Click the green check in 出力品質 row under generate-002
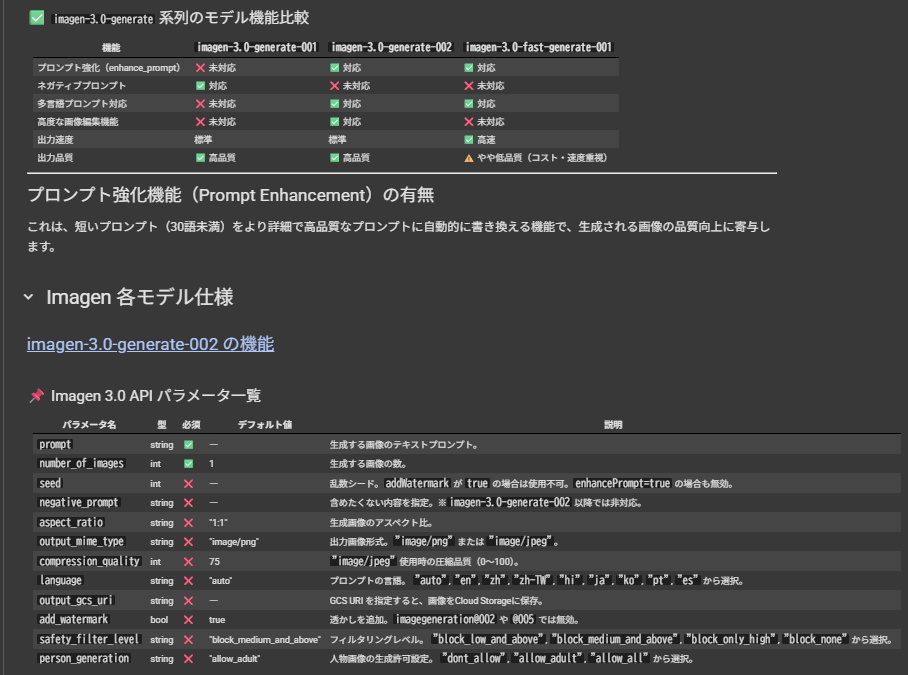Viewport: 908px width, 675px height. pyautogui.click(x=335, y=157)
